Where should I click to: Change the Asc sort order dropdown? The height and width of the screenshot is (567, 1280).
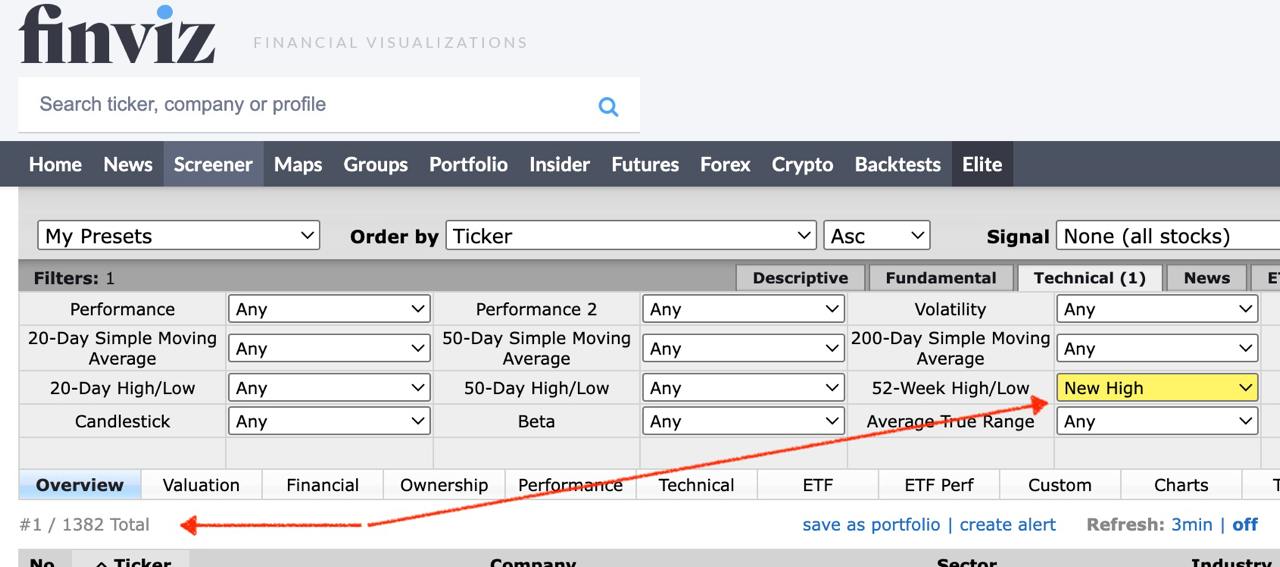(x=877, y=236)
